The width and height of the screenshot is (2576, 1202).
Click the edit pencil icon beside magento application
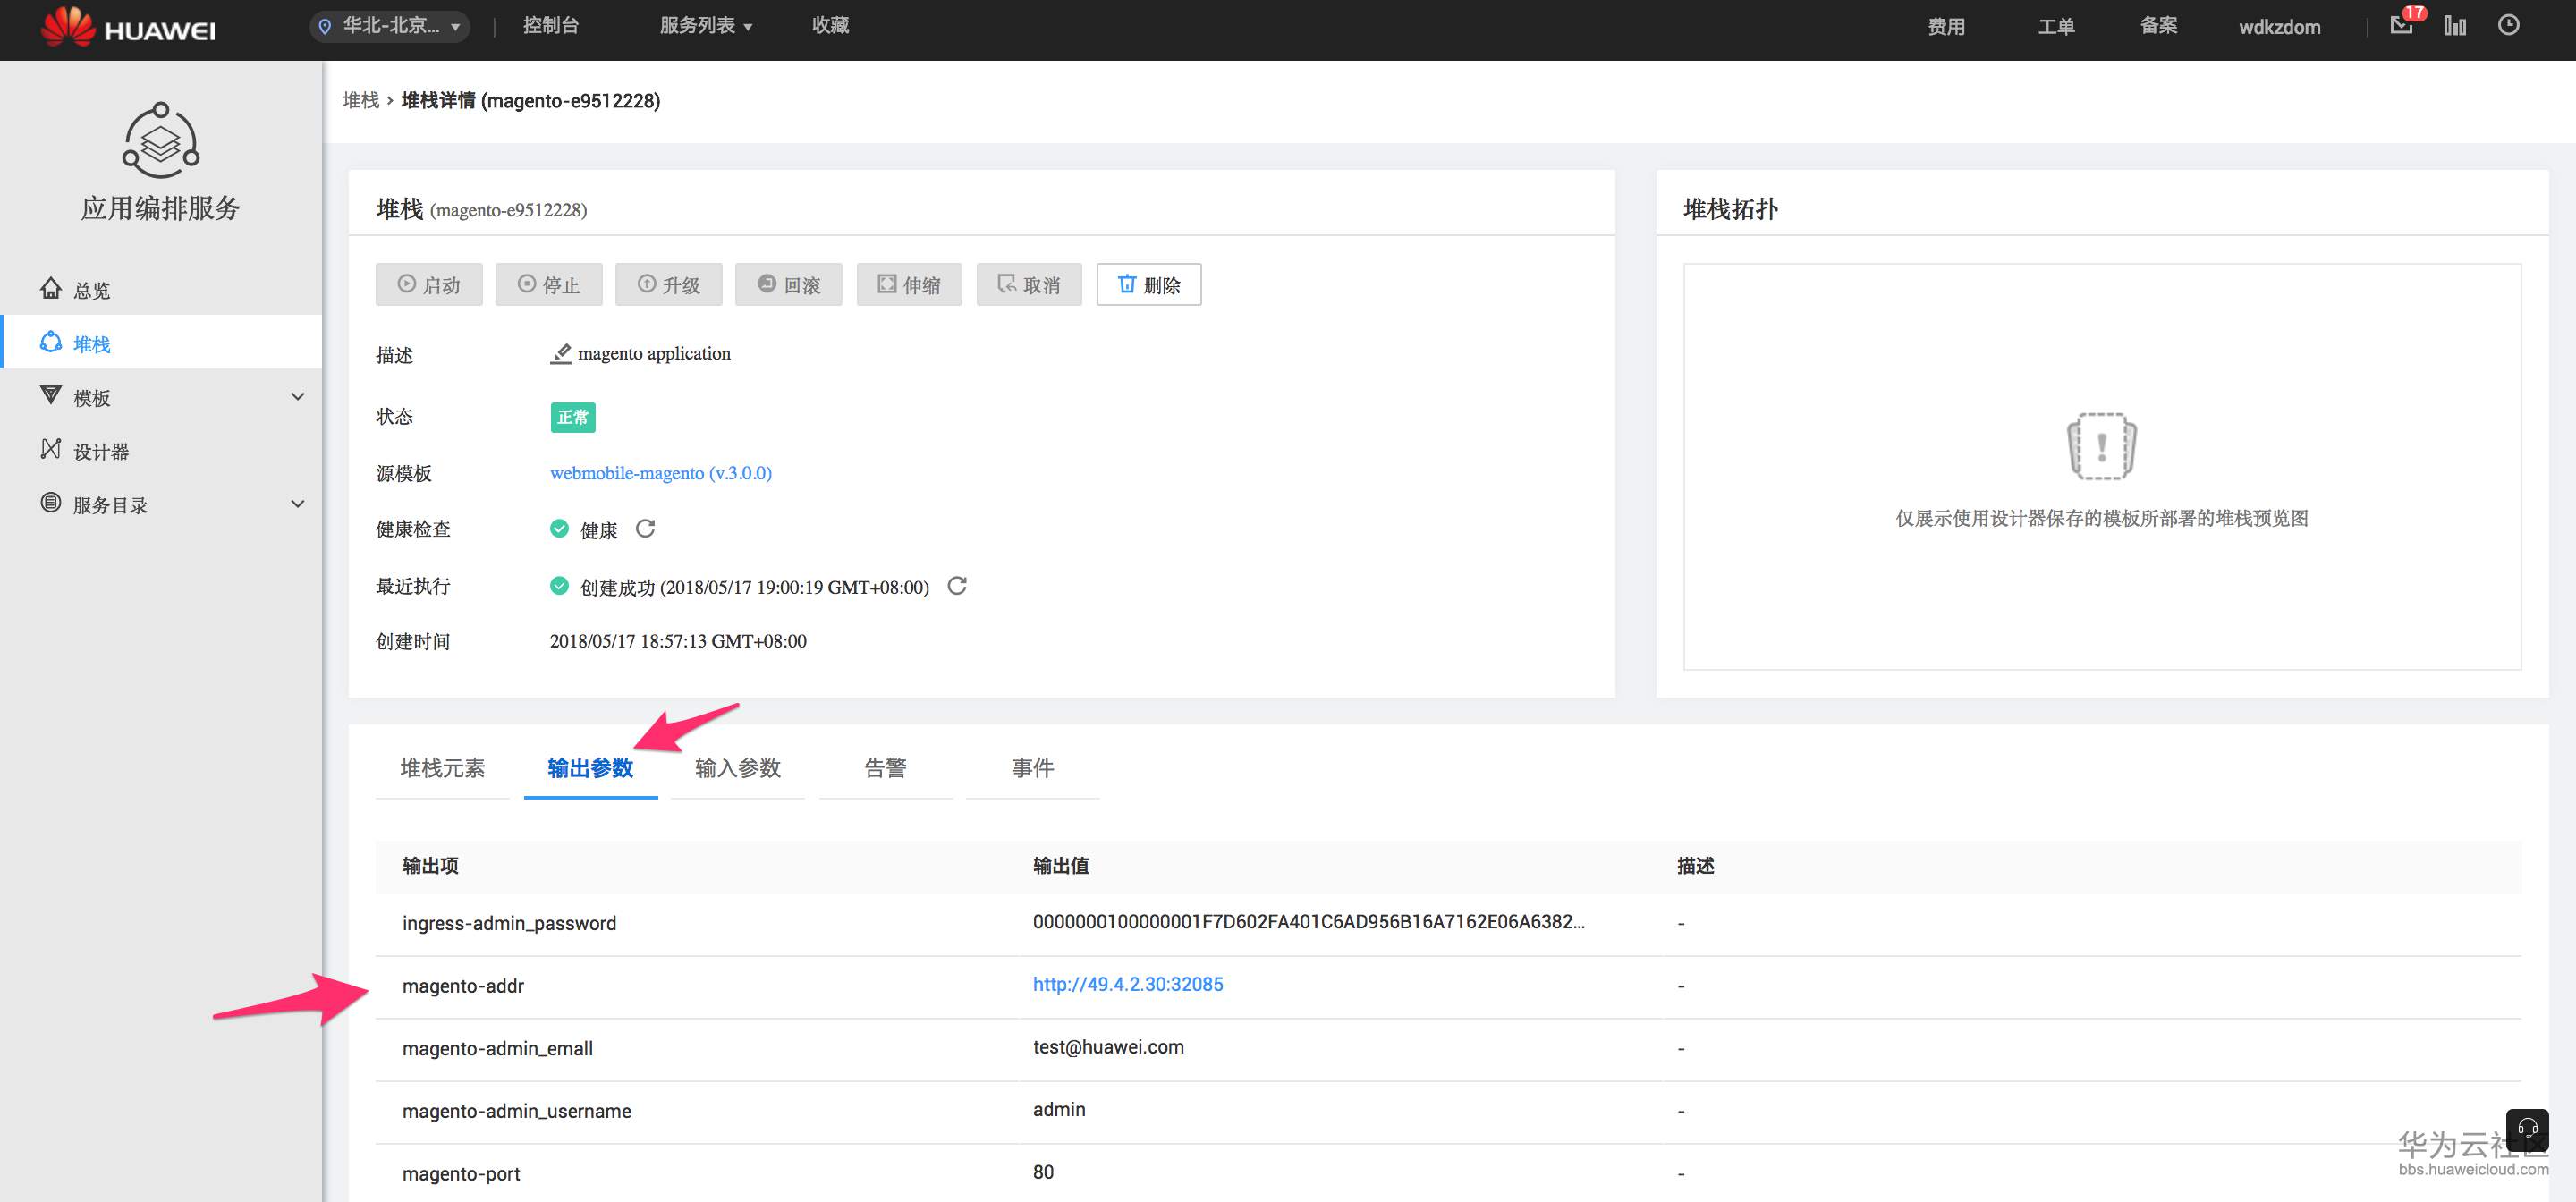pos(561,354)
